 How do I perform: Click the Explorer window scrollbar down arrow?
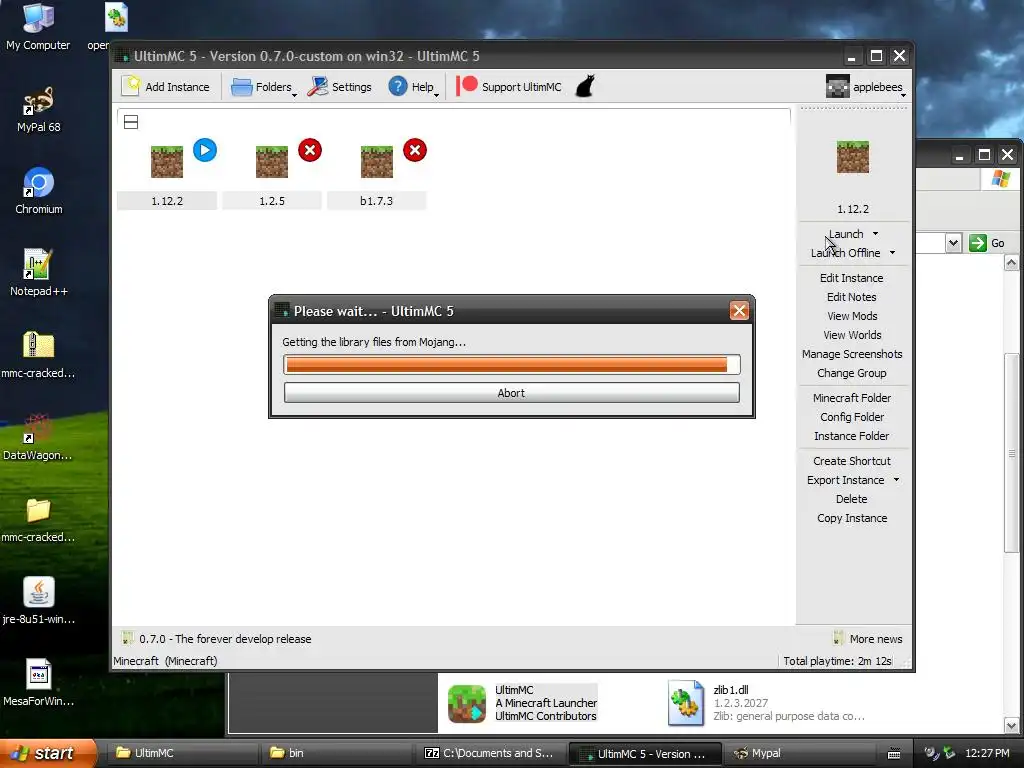[x=1012, y=725]
